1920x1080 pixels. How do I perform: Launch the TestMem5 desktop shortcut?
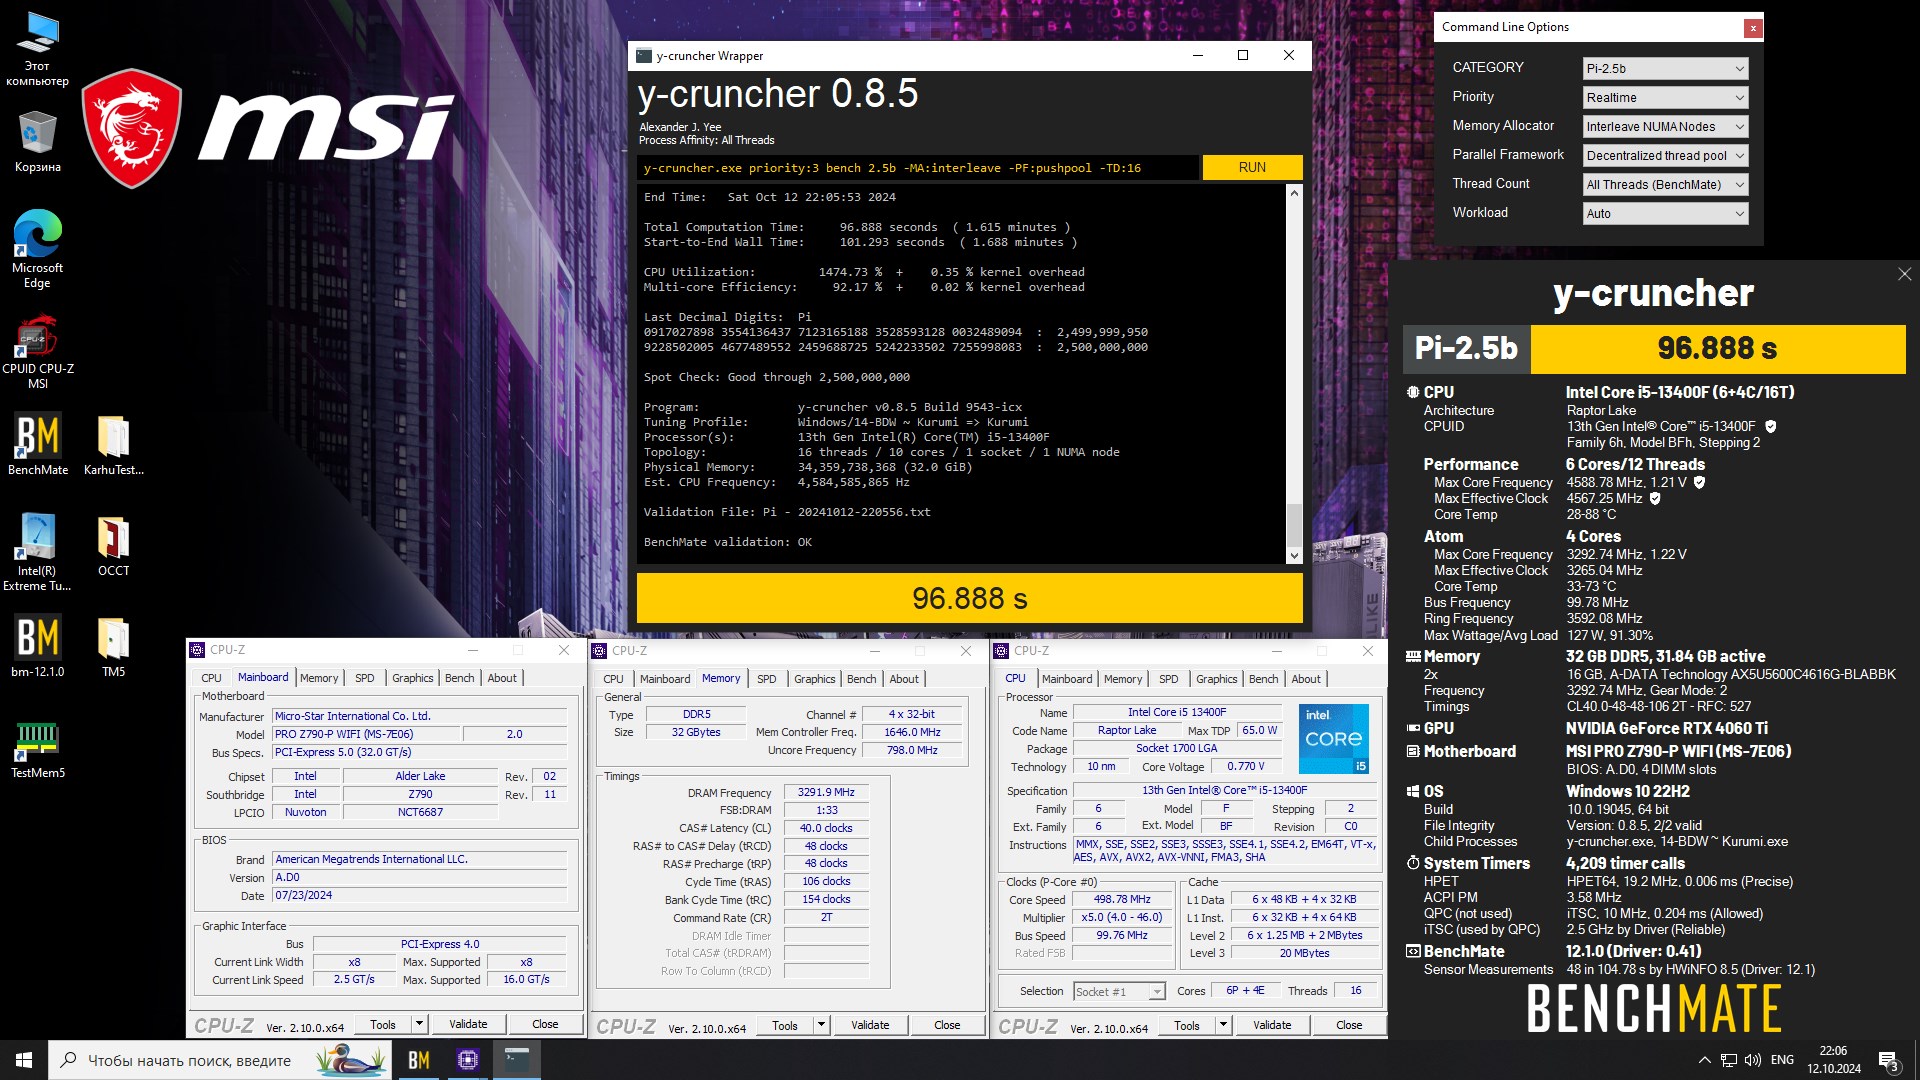pyautogui.click(x=37, y=750)
